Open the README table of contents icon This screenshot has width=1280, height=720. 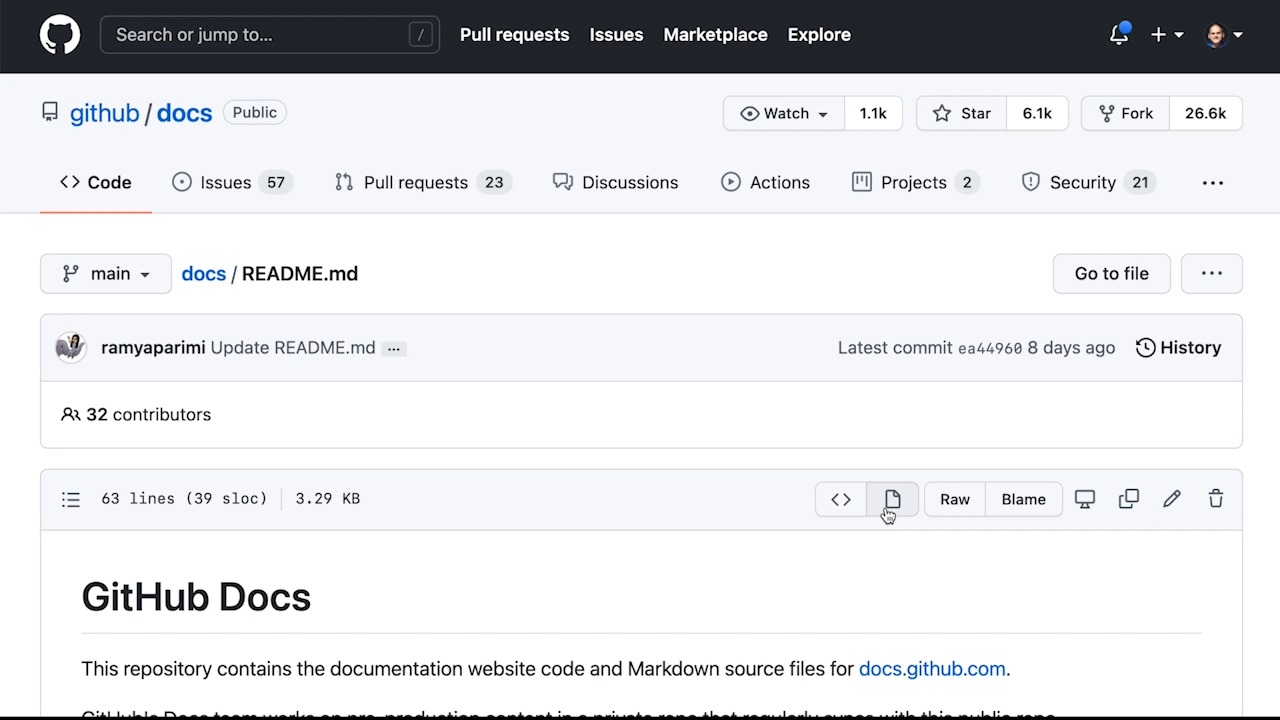click(x=70, y=498)
